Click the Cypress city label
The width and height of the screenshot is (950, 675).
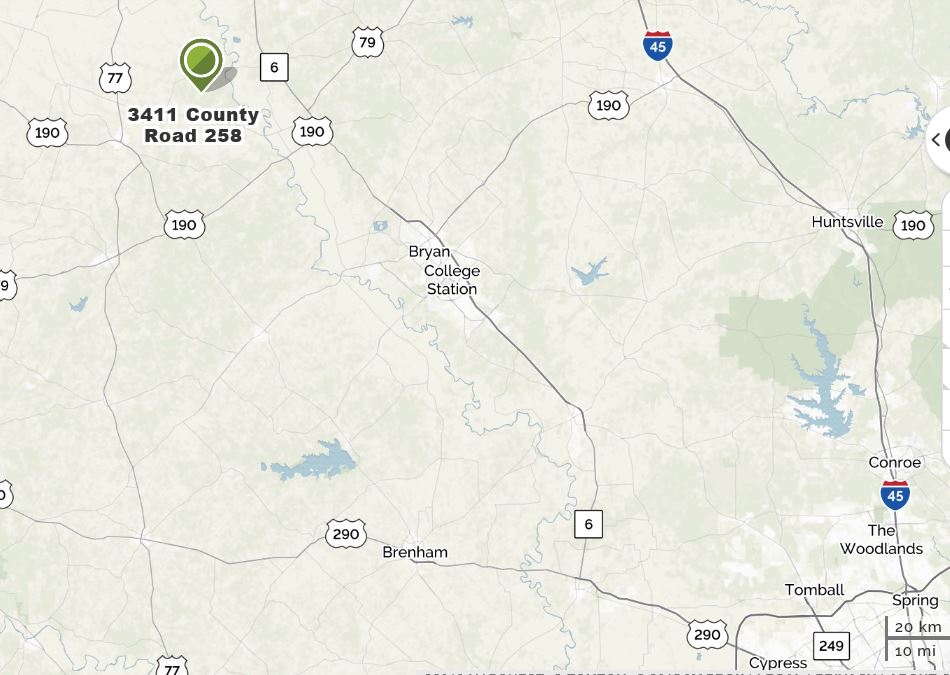pyautogui.click(x=778, y=663)
